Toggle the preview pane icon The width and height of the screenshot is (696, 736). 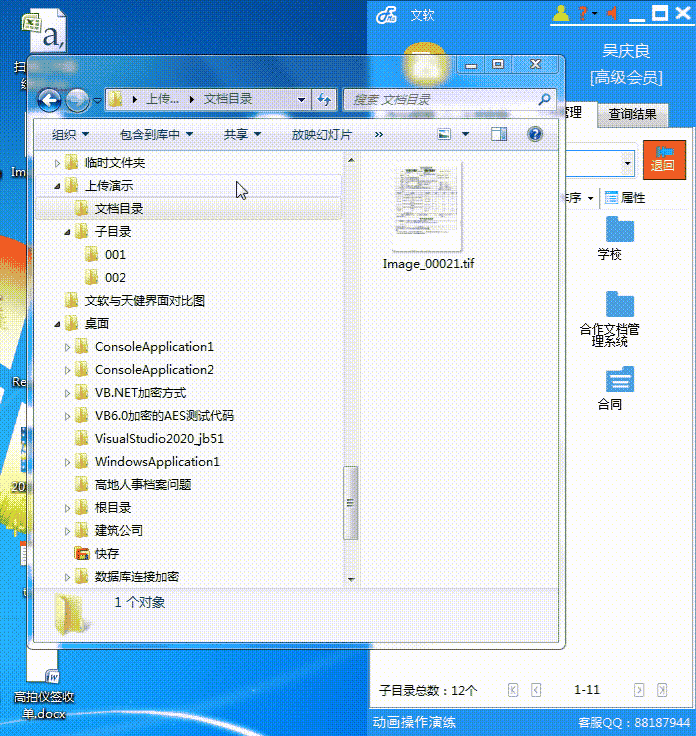[x=499, y=134]
